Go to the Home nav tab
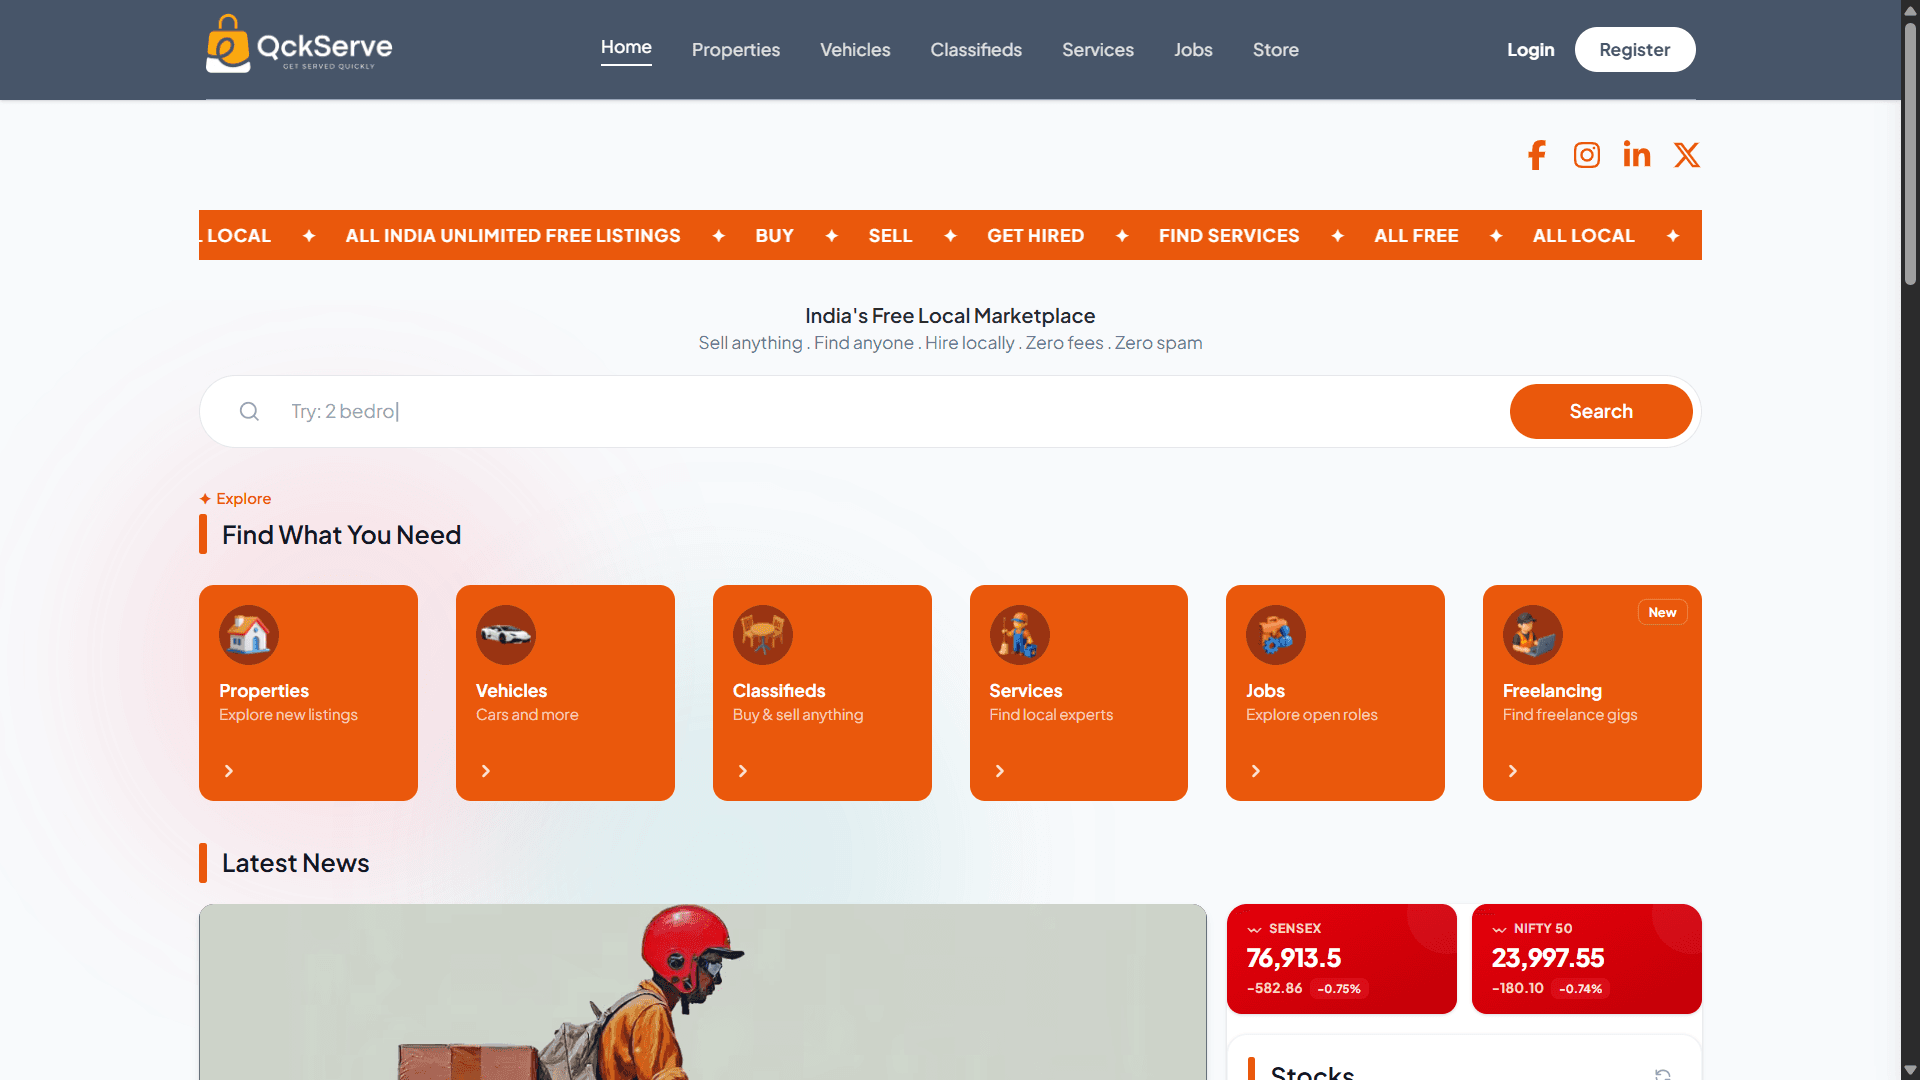The width and height of the screenshot is (1920, 1080). 626,48
